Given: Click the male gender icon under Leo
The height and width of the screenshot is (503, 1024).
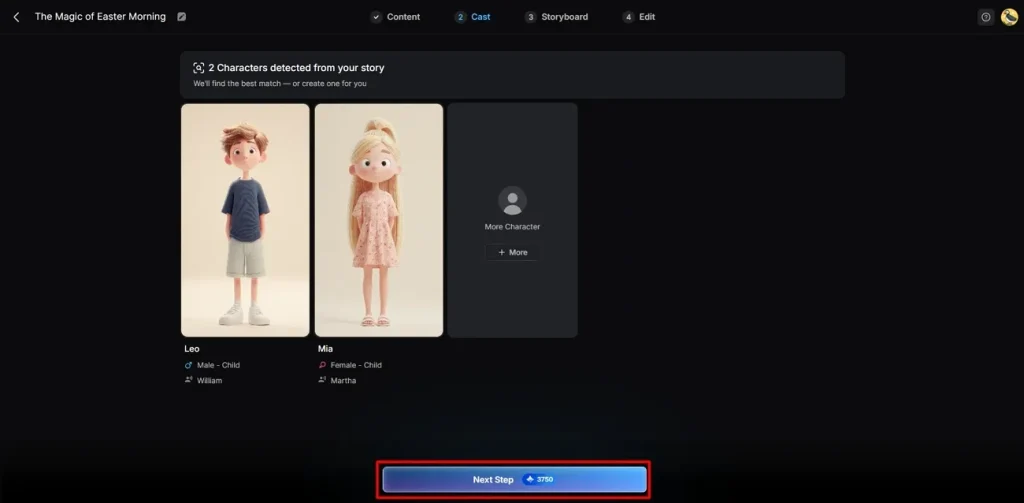Looking at the screenshot, I should tap(189, 365).
